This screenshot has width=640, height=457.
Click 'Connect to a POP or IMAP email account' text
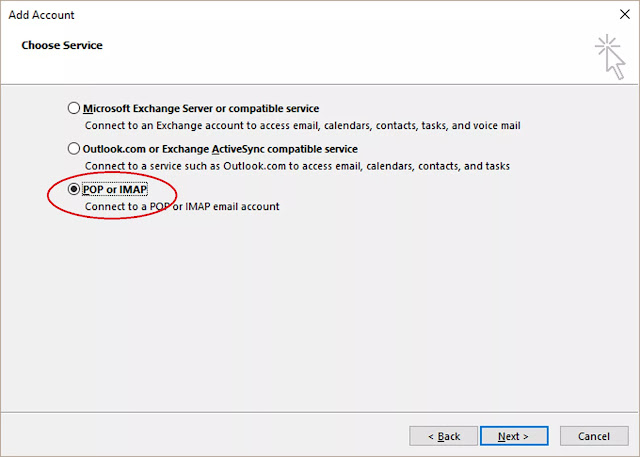pyautogui.click(x=182, y=206)
